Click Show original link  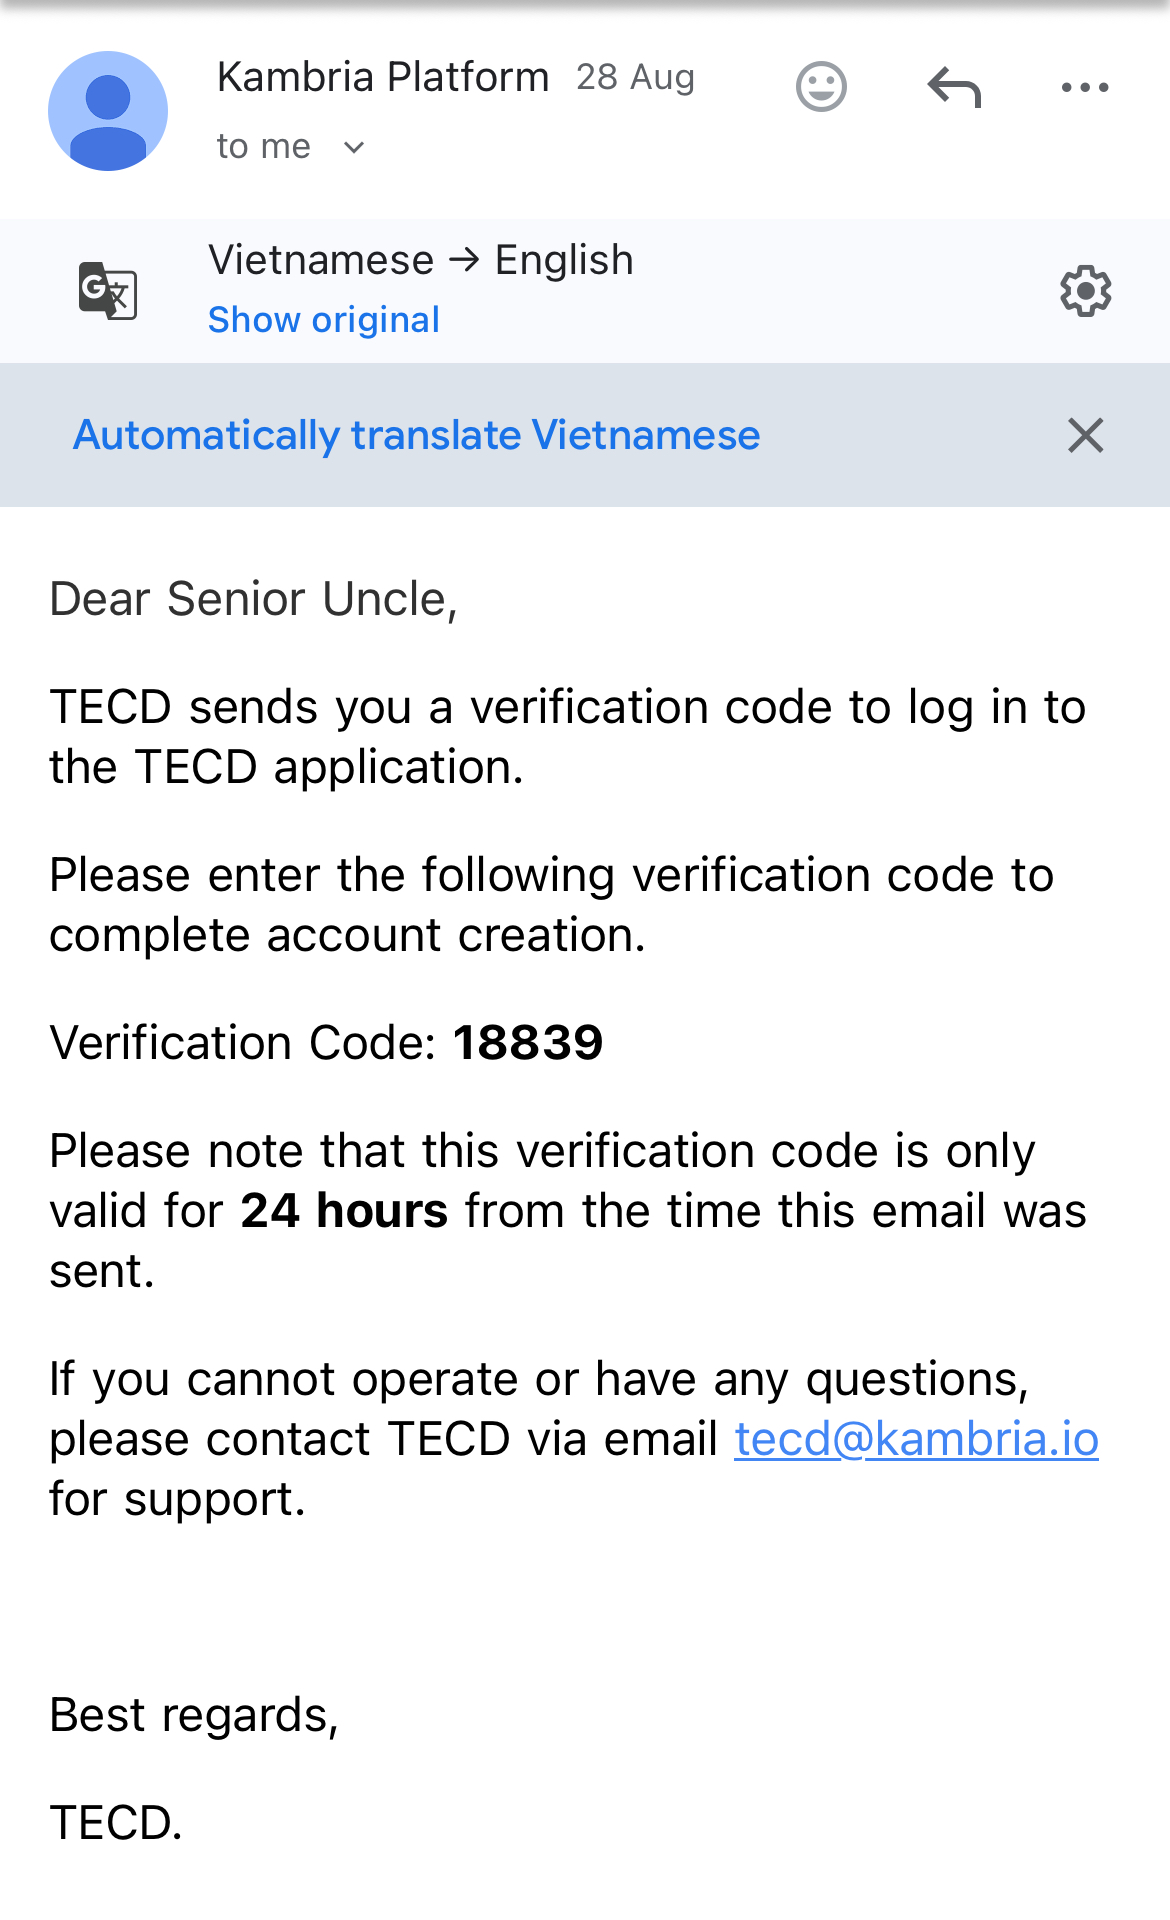pyautogui.click(x=323, y=320)
